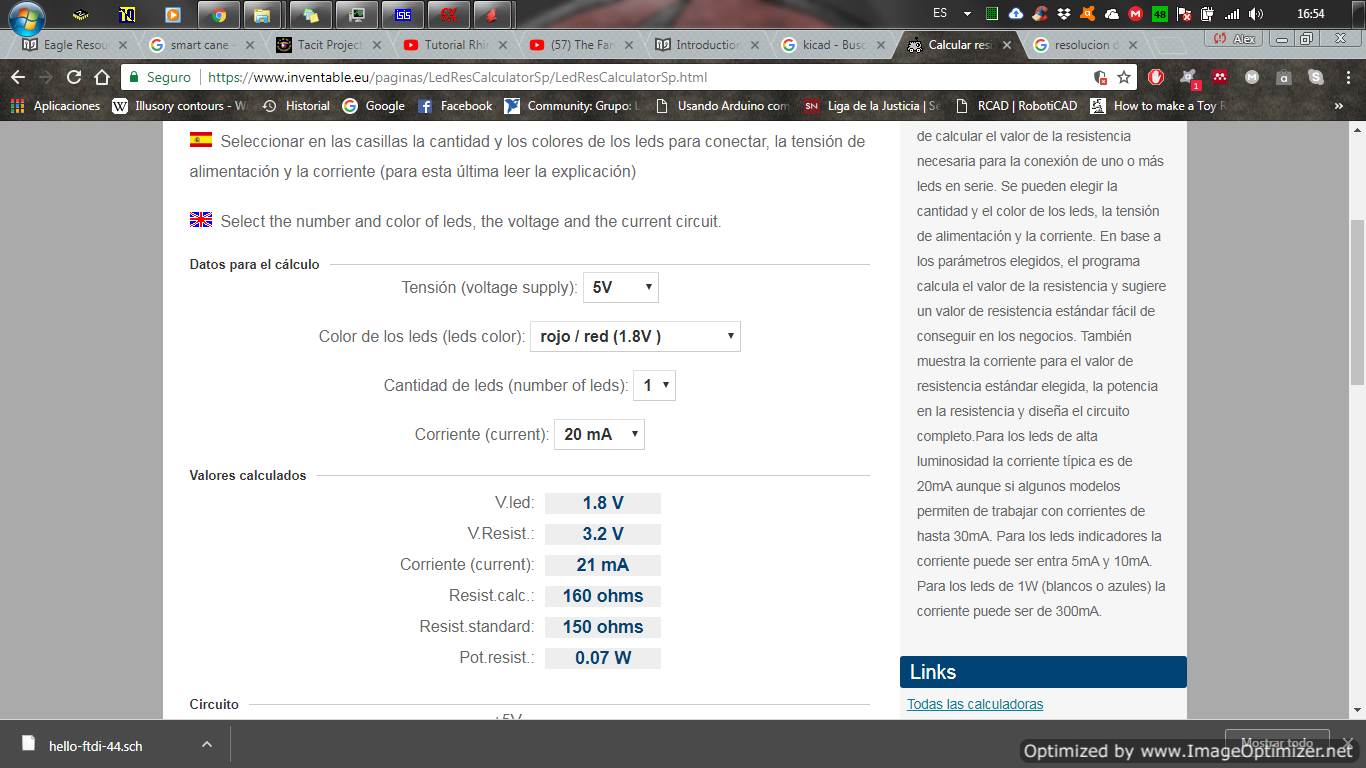Image resolution: width=1366 pixels, height=768 pixels.
Task: Open Chrome's three-dot menu
Action: tap(1347, 77)
